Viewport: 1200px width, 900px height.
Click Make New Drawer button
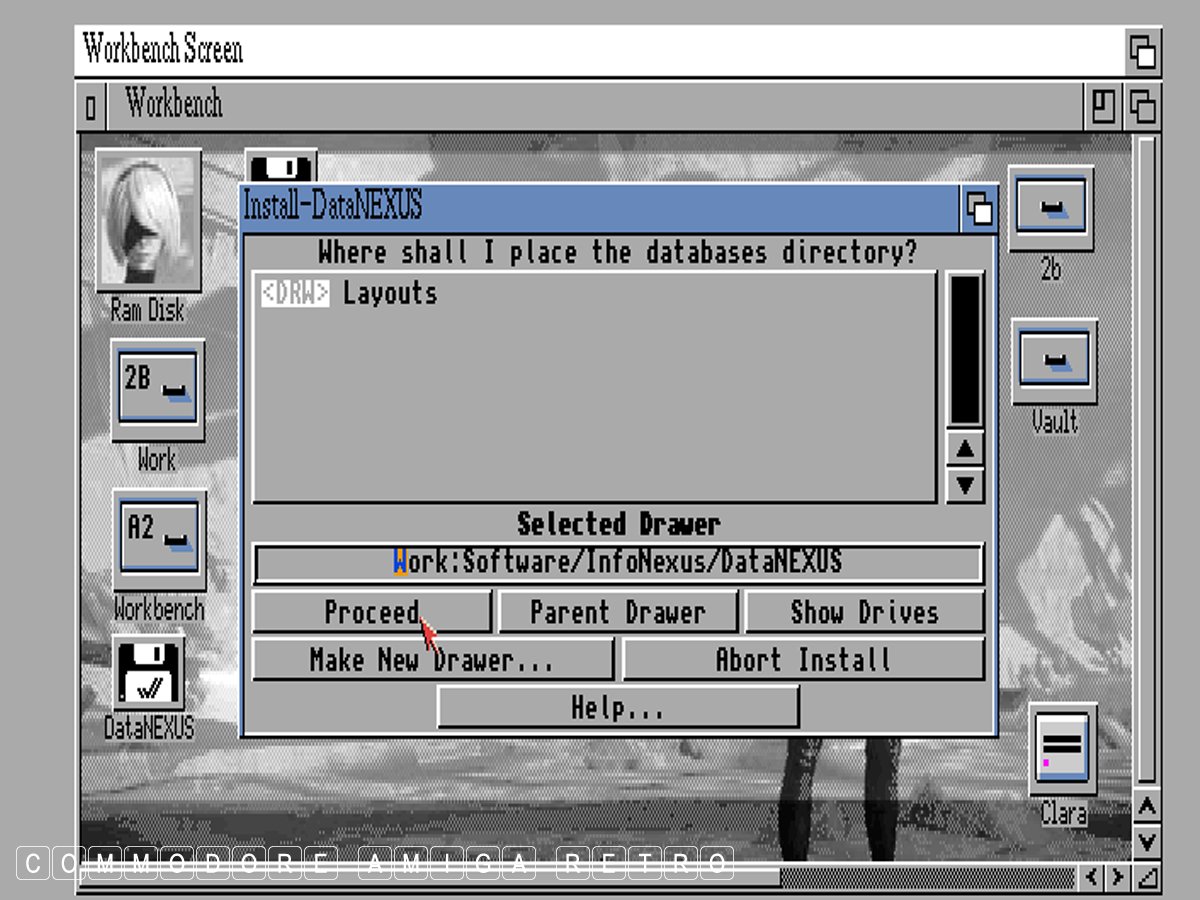[431, 660]
